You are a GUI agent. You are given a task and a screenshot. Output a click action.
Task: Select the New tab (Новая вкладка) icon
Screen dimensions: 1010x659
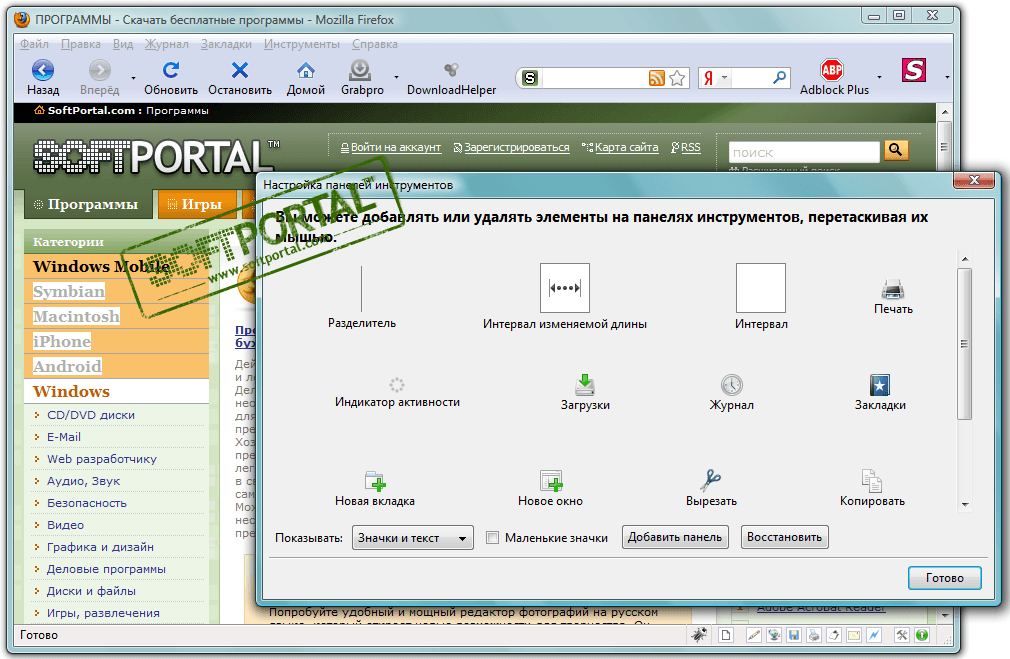click(x=375, y=481)
